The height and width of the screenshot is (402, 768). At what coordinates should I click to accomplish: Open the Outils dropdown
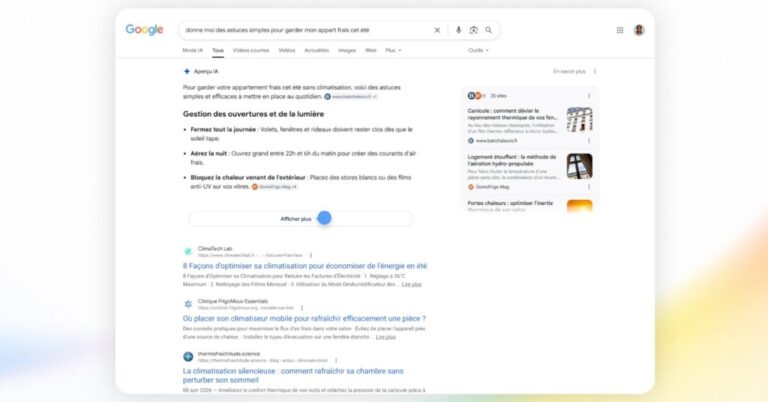coord(478,50)
